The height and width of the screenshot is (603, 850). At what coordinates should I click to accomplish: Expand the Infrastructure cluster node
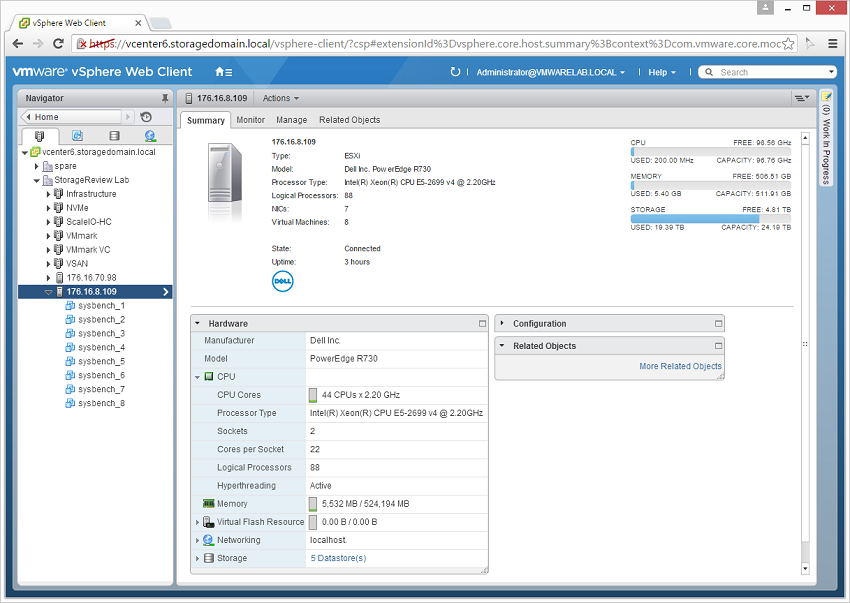click(48, 194)
